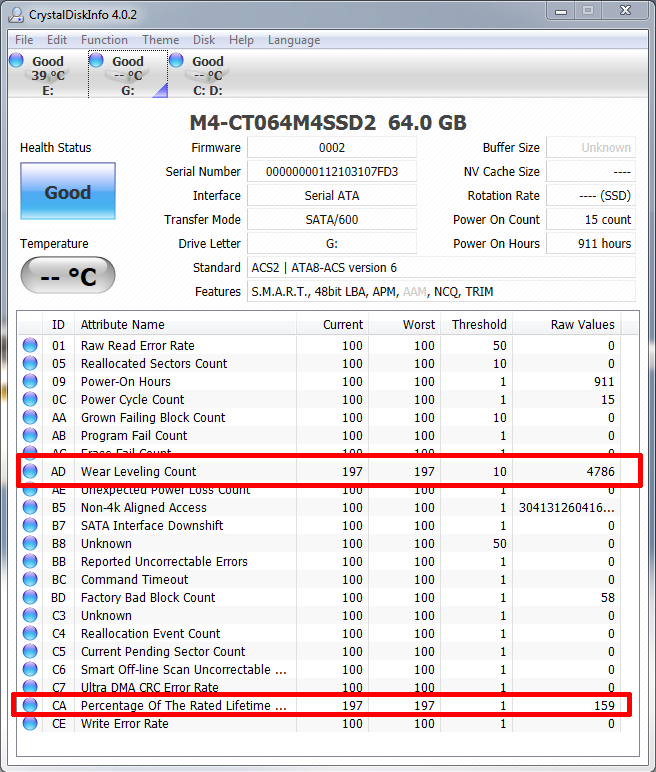Open the Language menu

(x=294, y=40)
